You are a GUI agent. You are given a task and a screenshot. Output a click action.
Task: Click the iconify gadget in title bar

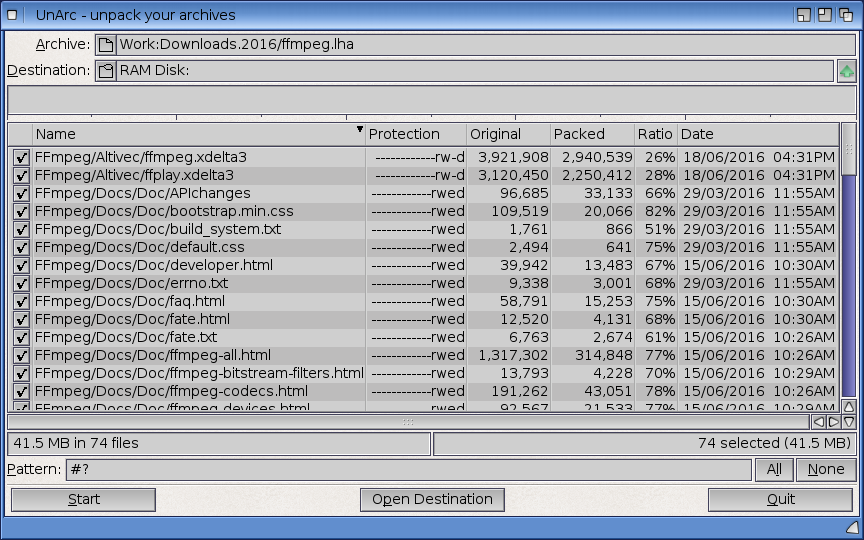(804, 15)
